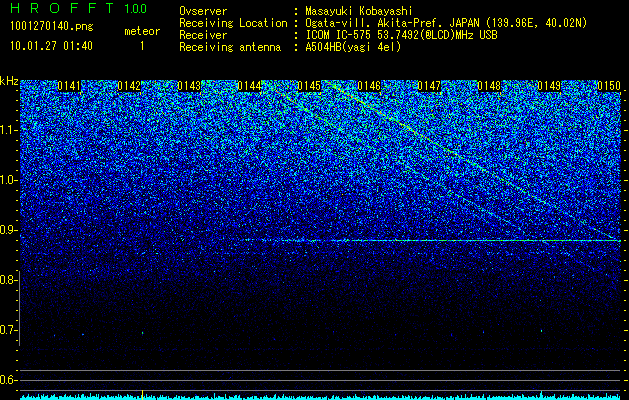The width and height of the screenshot is (629, 400).
Task: Select the meteor count value 1
Action: (142, 46)
